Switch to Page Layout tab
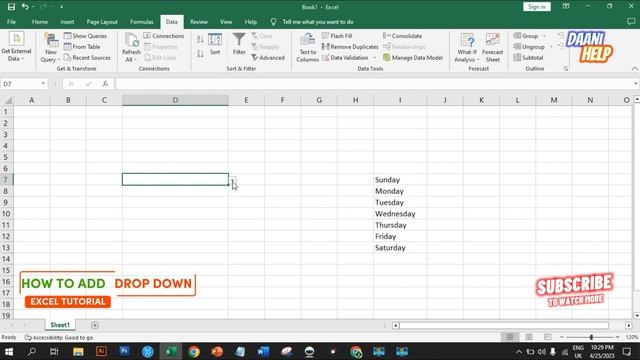The image size is (640, 360). click(102, 22)
